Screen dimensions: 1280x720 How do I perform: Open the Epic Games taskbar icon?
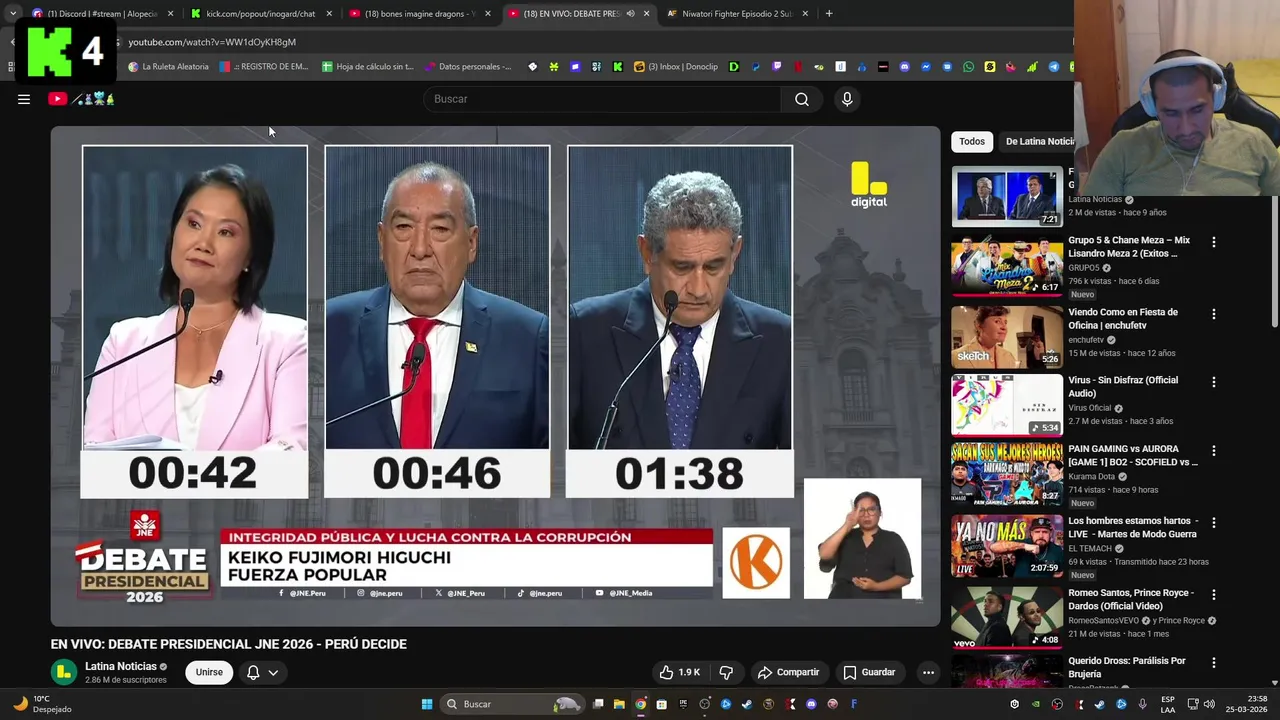pos(683,704)
